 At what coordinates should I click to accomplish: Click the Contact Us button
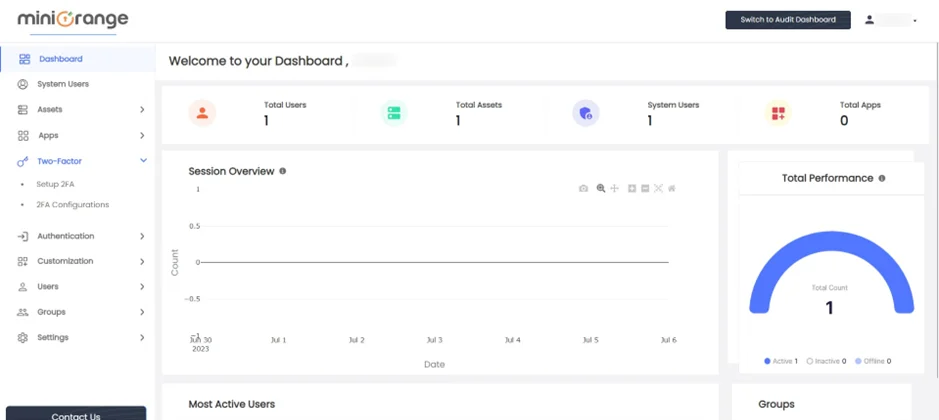pyautogui.click(x=76, y=413)
